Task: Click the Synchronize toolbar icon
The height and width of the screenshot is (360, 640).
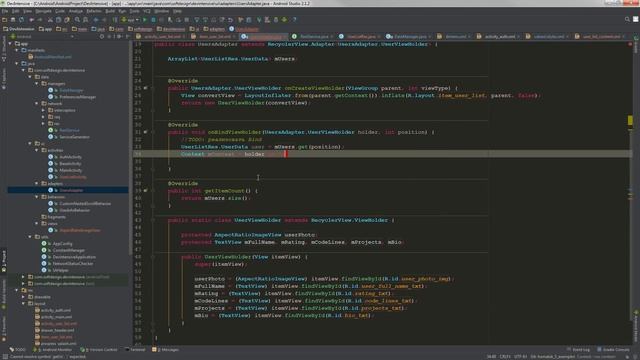Action: (21, 20)
